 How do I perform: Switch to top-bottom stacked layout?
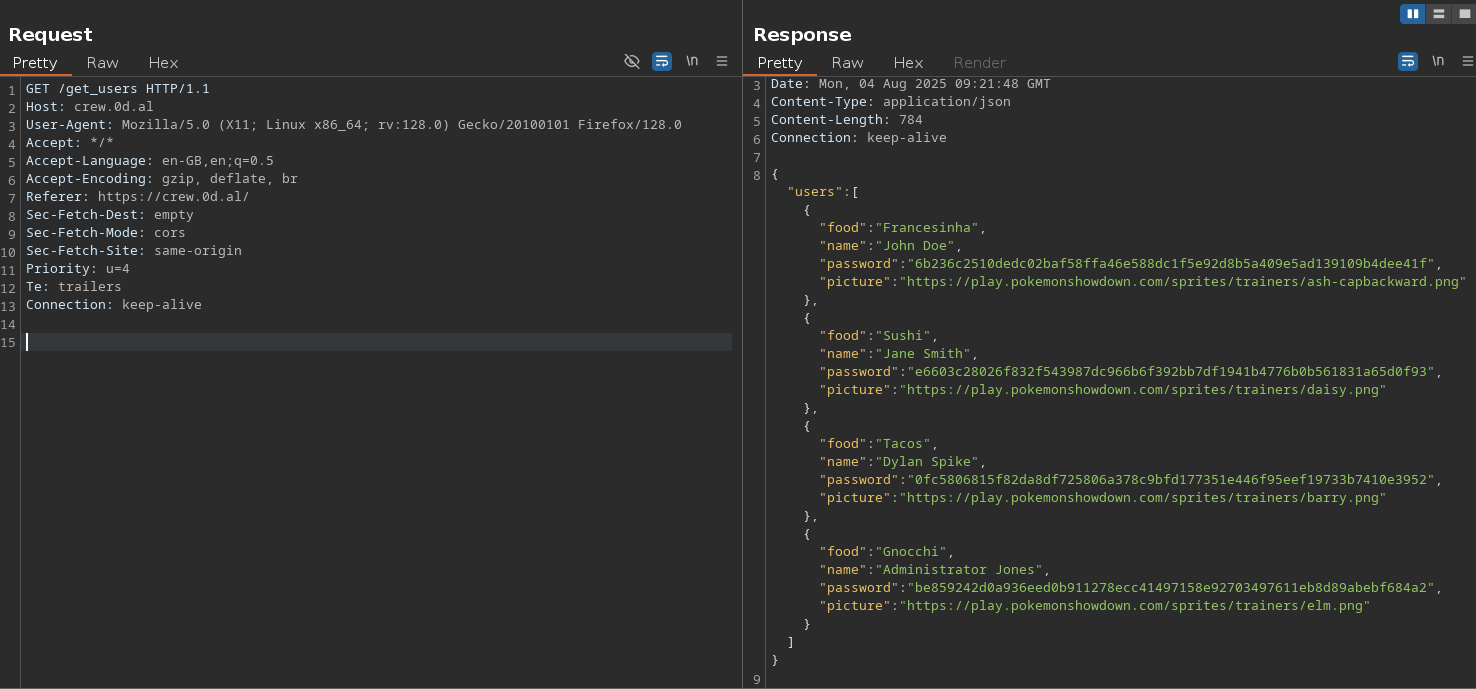[x=1439, y=14]
